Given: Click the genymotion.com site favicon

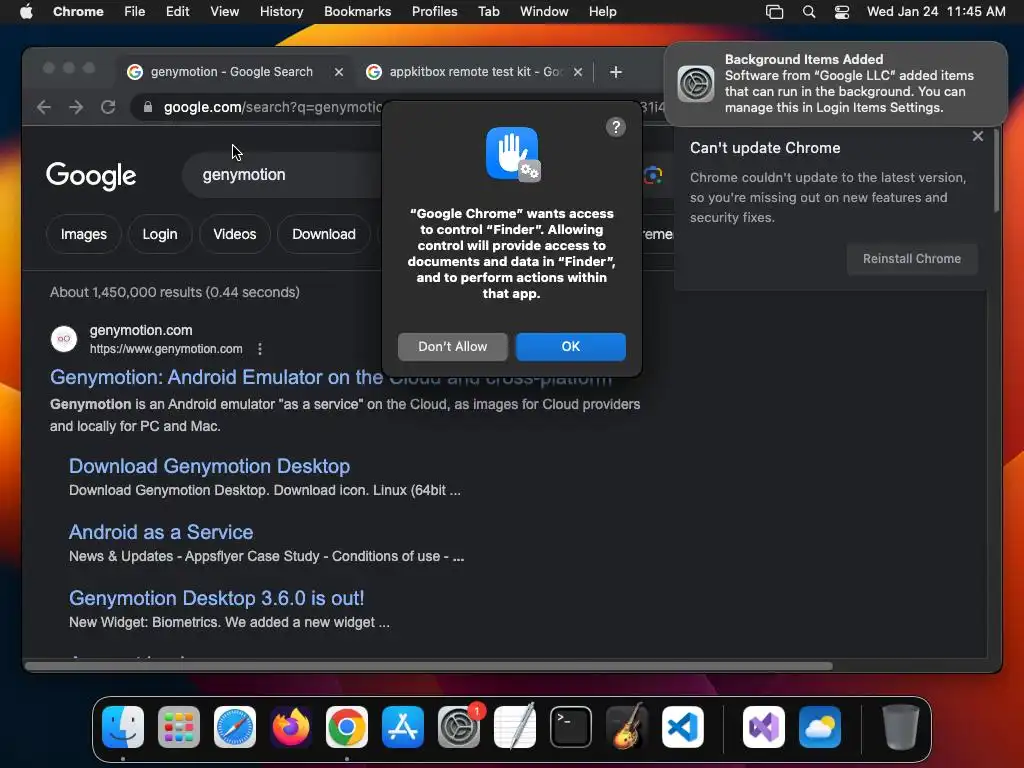Looking at the screenshot, I should coord(64,339).
